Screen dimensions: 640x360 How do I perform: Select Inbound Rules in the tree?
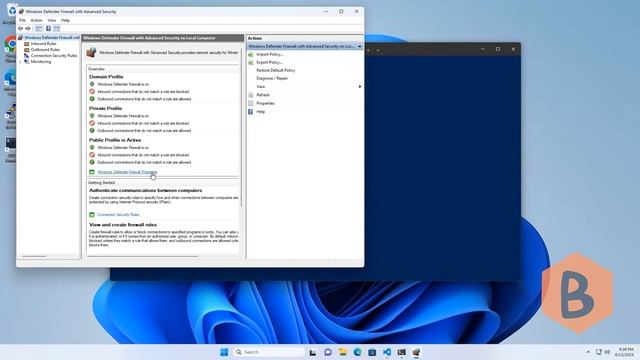coord(43,44)
